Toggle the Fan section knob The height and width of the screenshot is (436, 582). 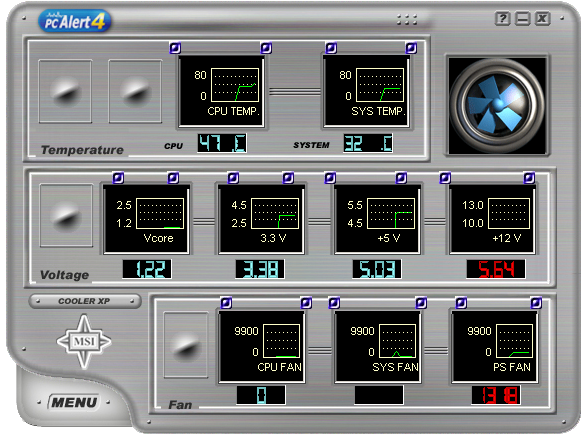coord(186,345)
